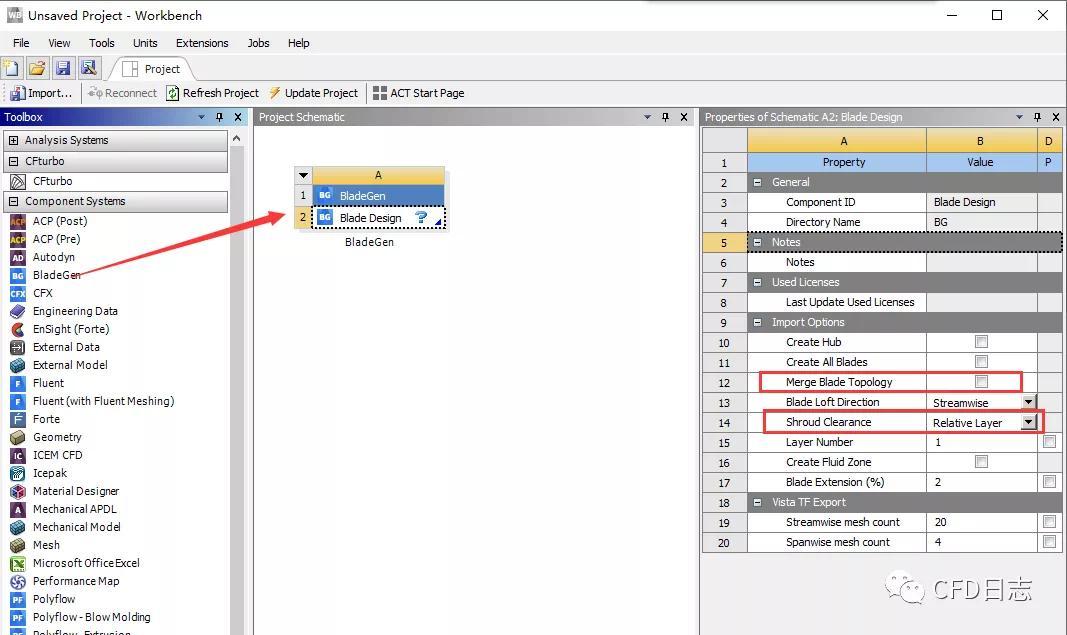This screenshot has height=635, width=1067.
Task: Toggle the Create Fluid Zone checkbox
Action: point(981,462)
